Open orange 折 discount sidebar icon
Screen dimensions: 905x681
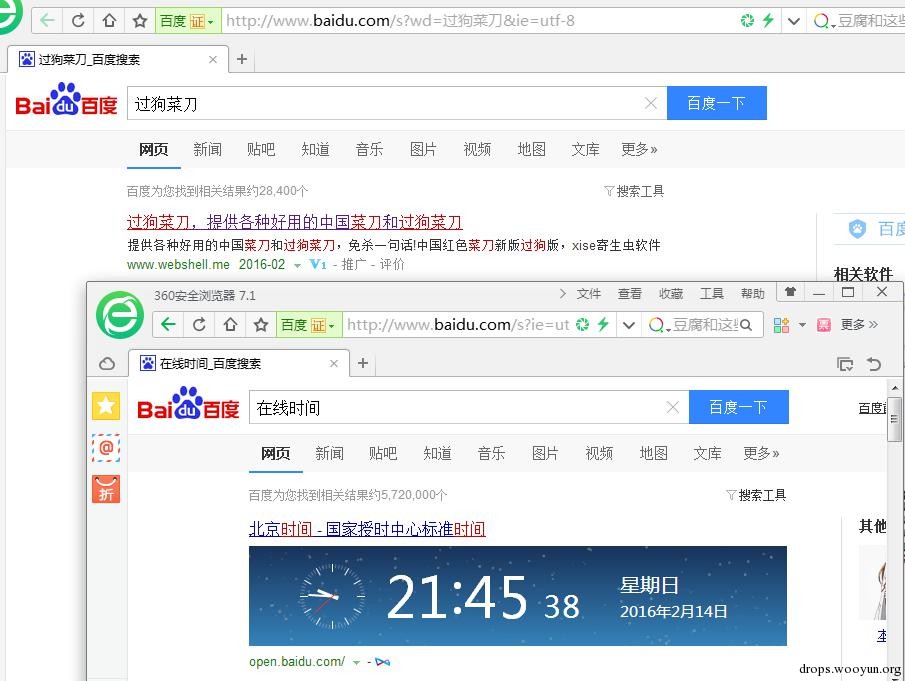106,489
